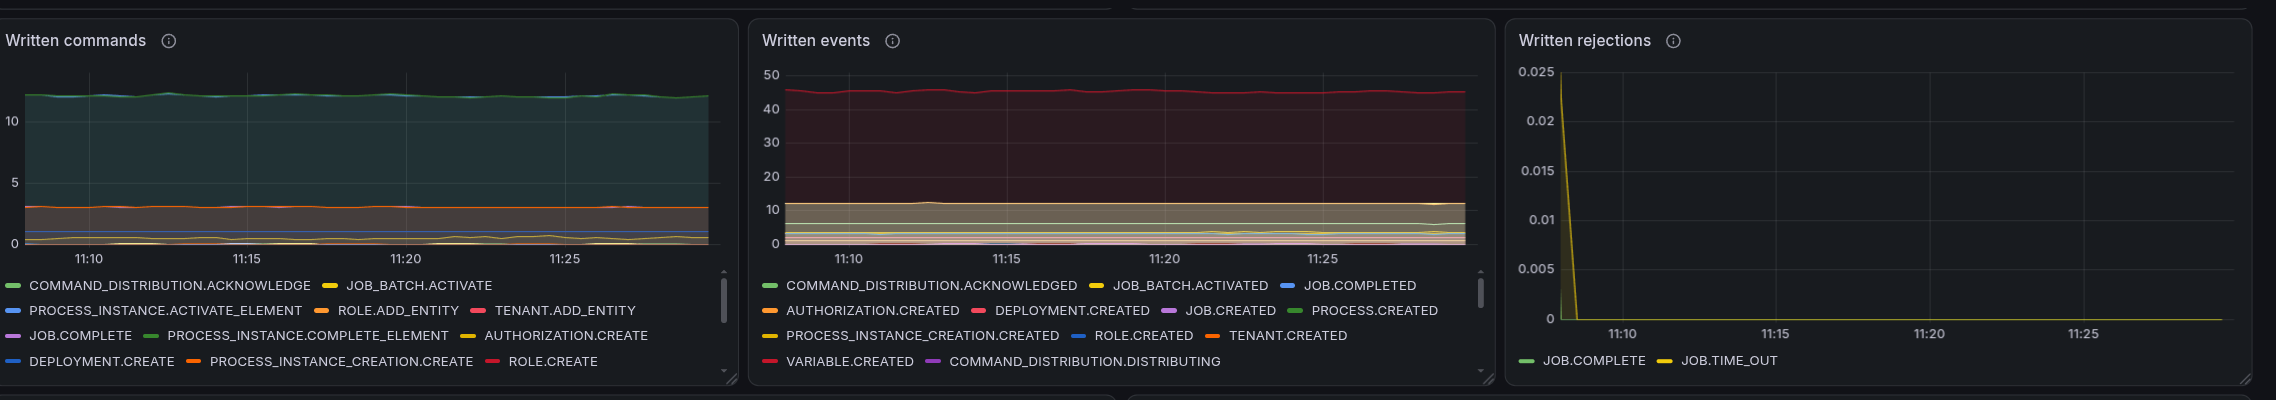Click up arrow of Written events legend scrollbar
The image size is (2276, 400).
pos(1480,272)
